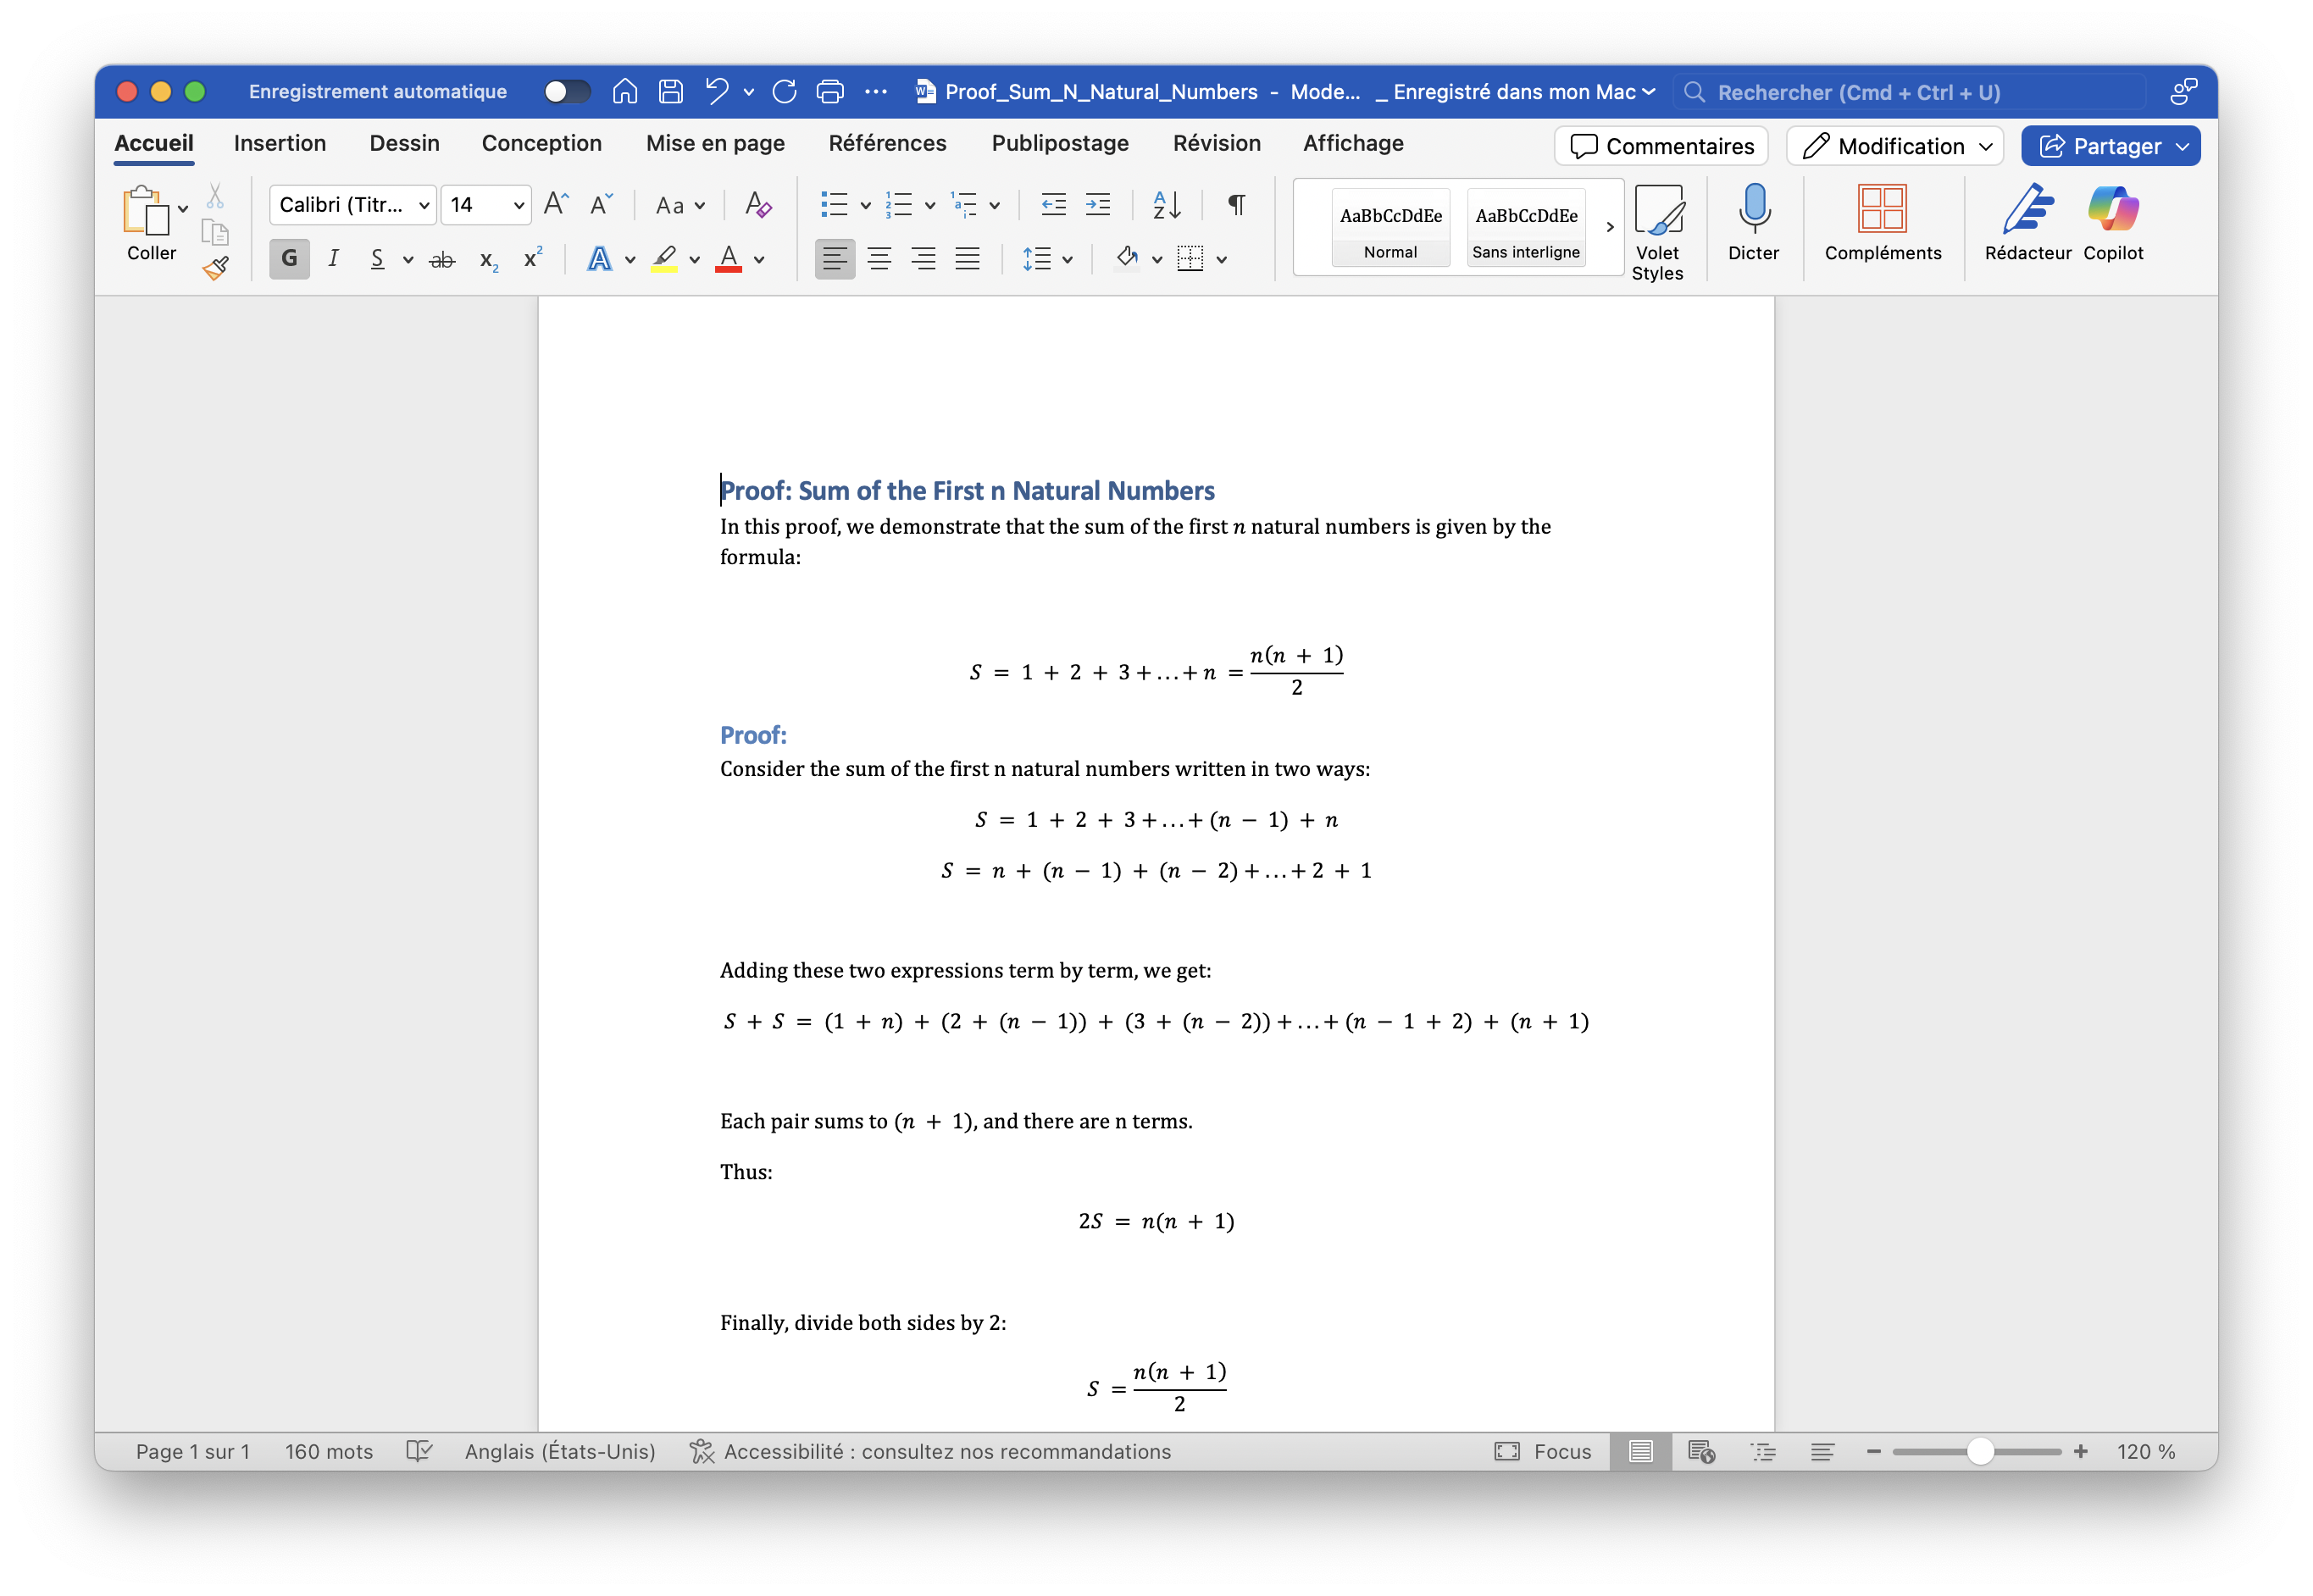
Task: Toggle the Enregistrement automatique switch
Action: (566, 92)
